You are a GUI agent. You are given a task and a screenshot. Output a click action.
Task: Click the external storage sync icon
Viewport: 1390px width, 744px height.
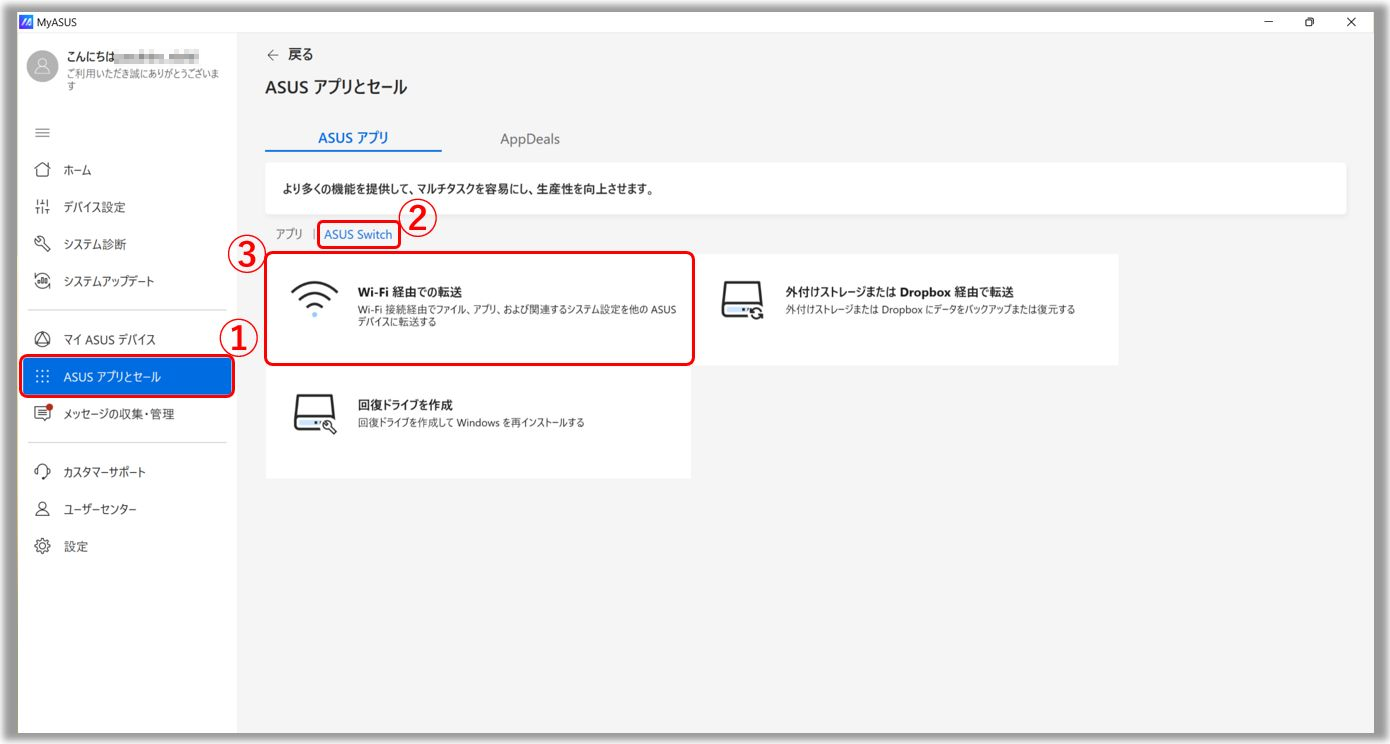tap(743, 301)
